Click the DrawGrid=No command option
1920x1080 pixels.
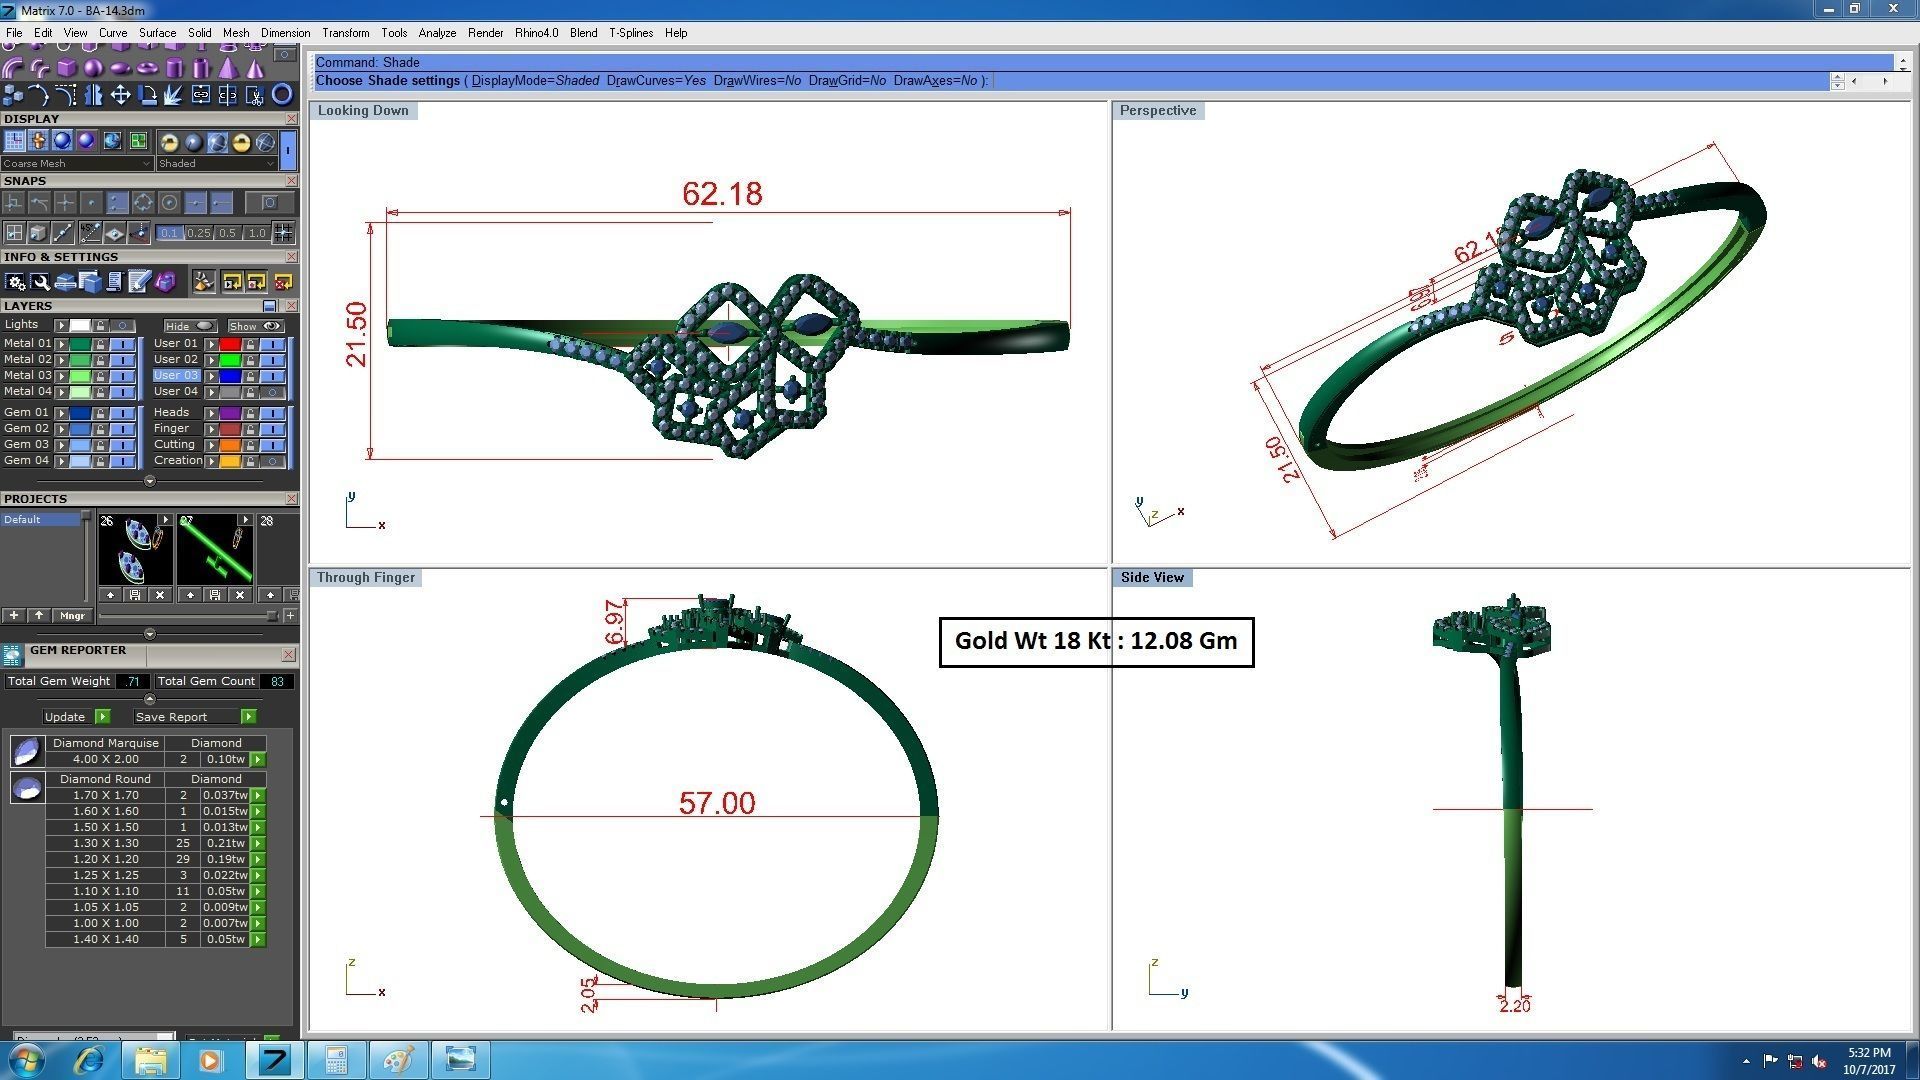click(847, 81)
